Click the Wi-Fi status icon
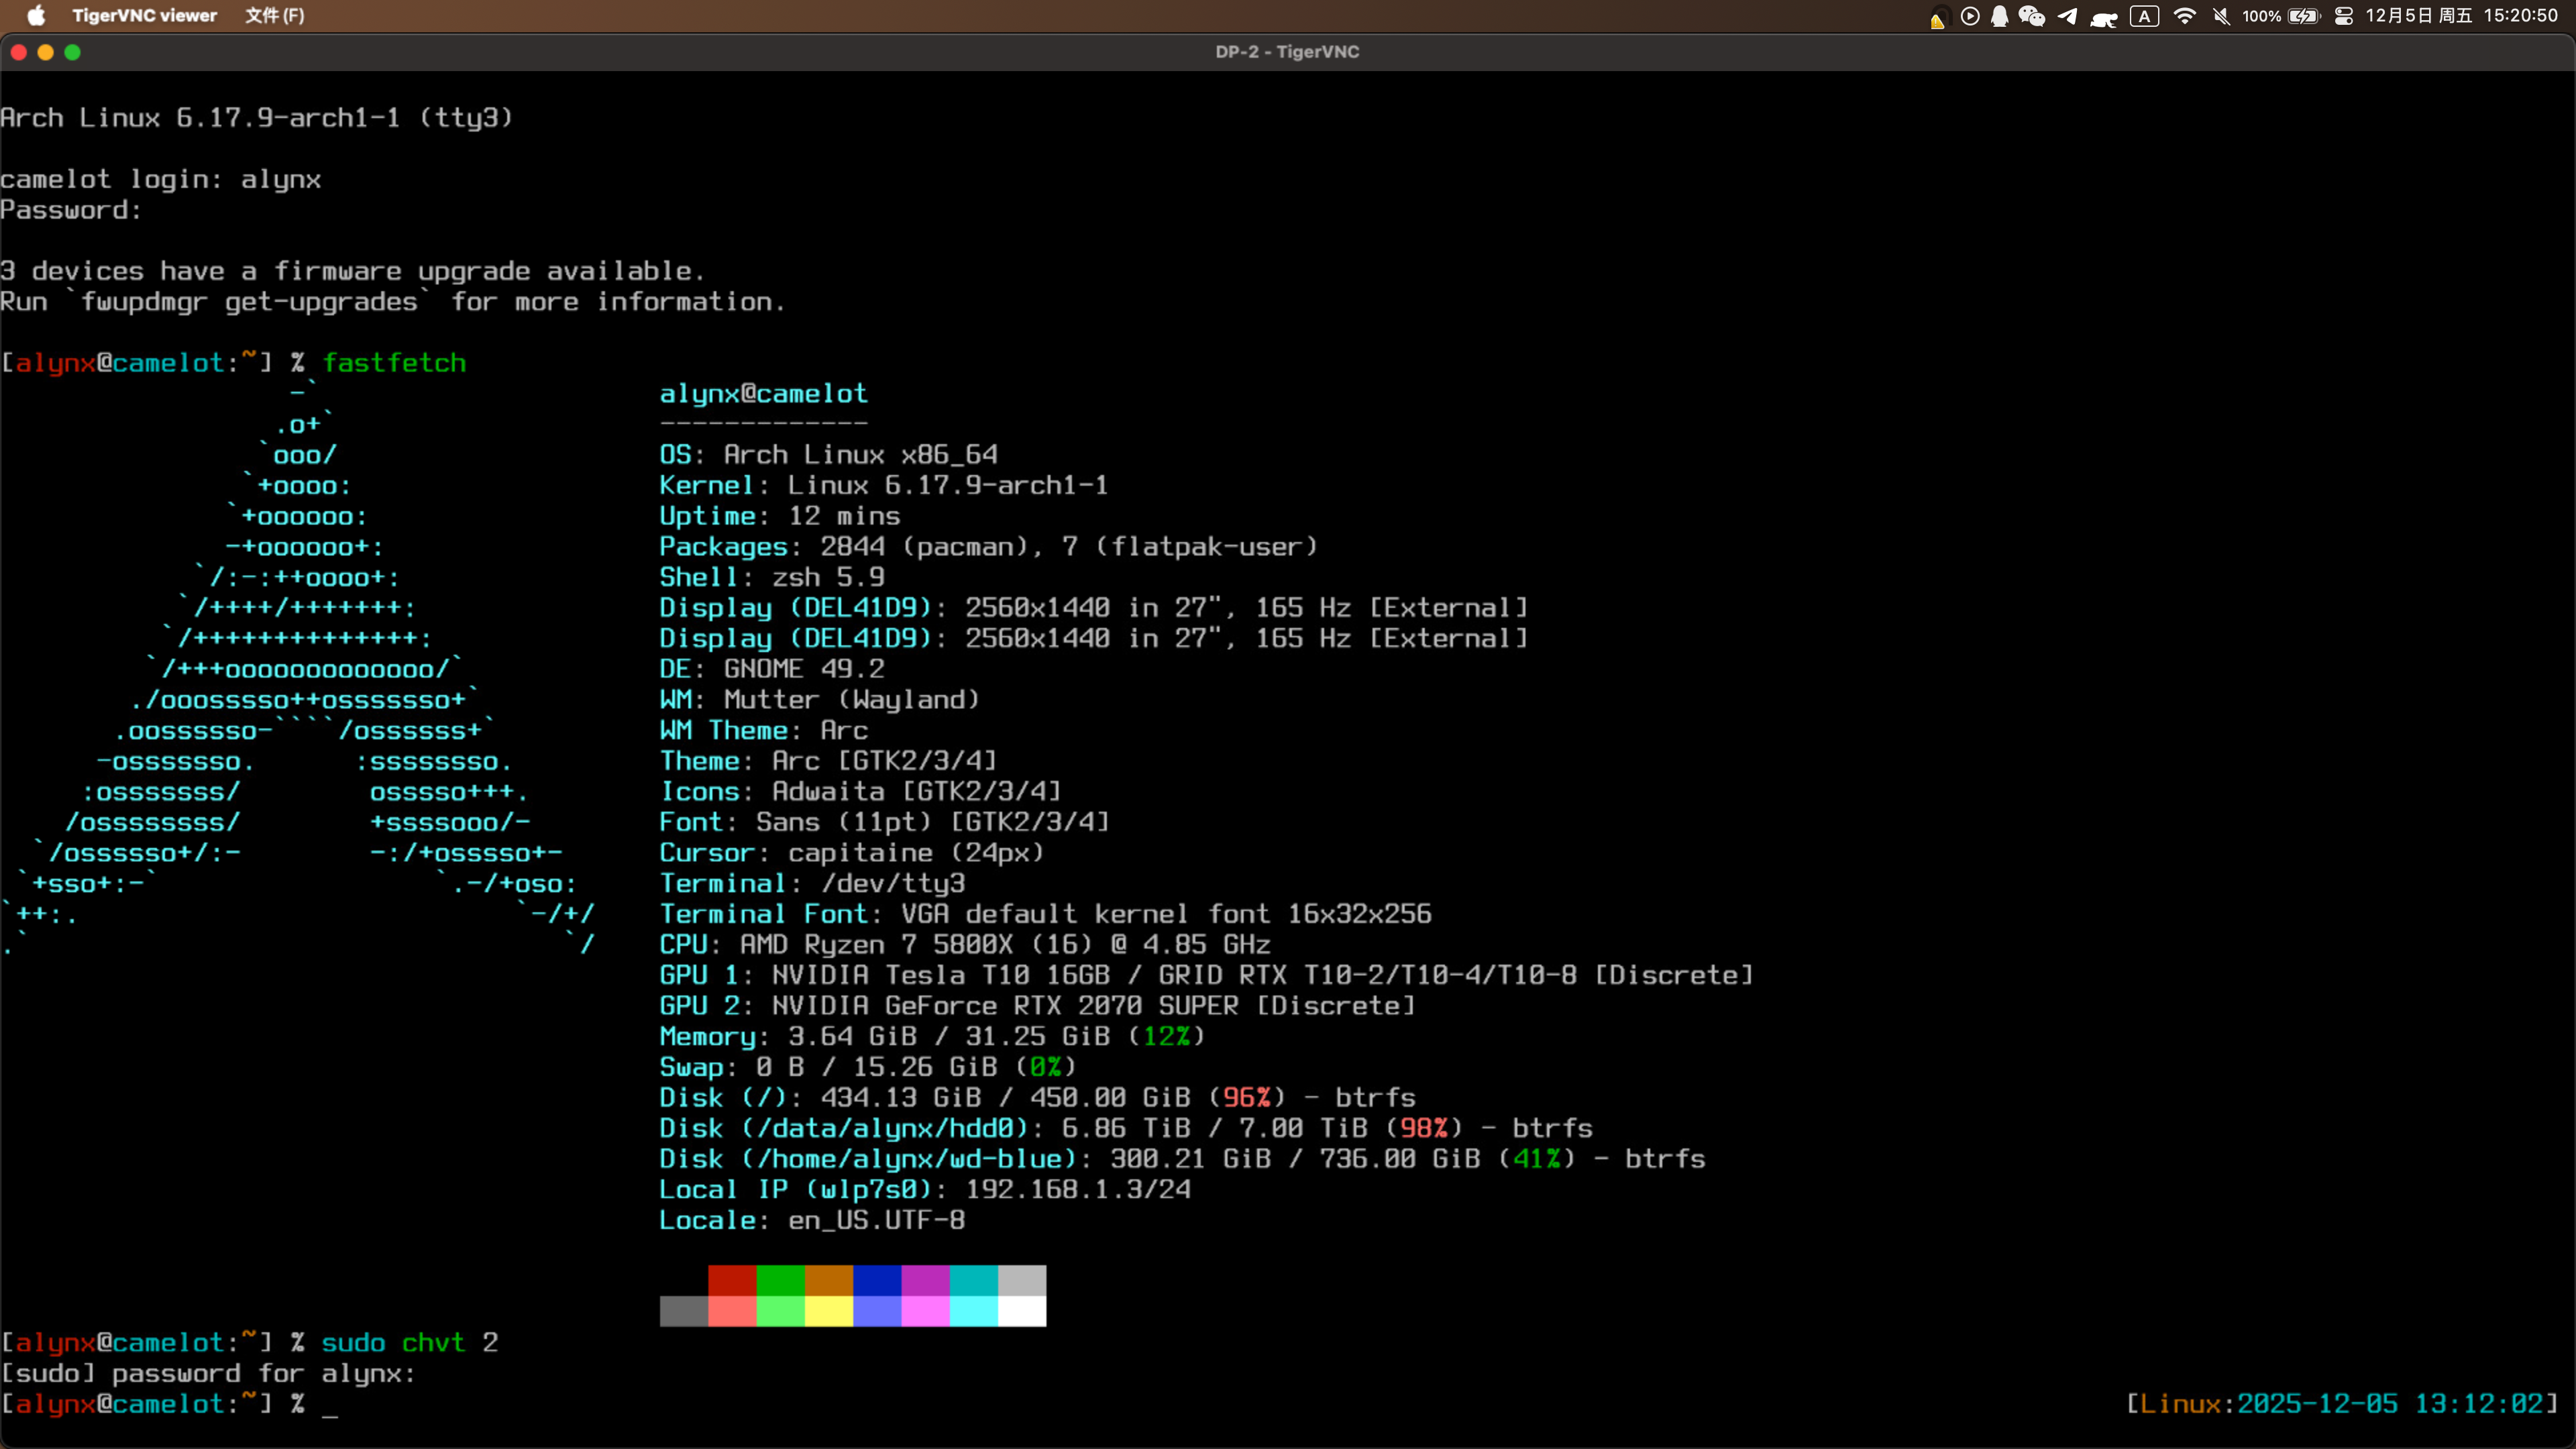 (x=2185, y=16)
